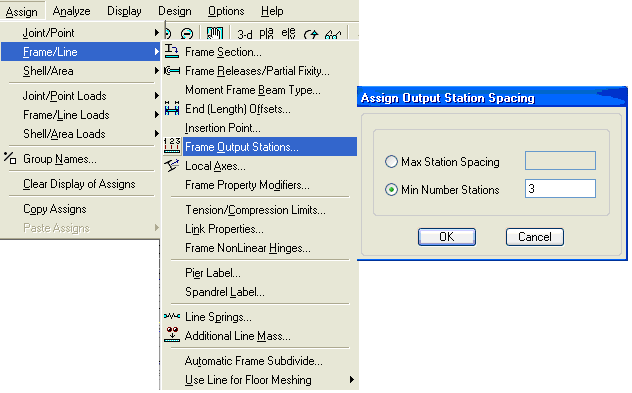This screenshot has height=393, width=632.
Task: Click the plan view toolbar icon
Action: click(x=266, y=34)
